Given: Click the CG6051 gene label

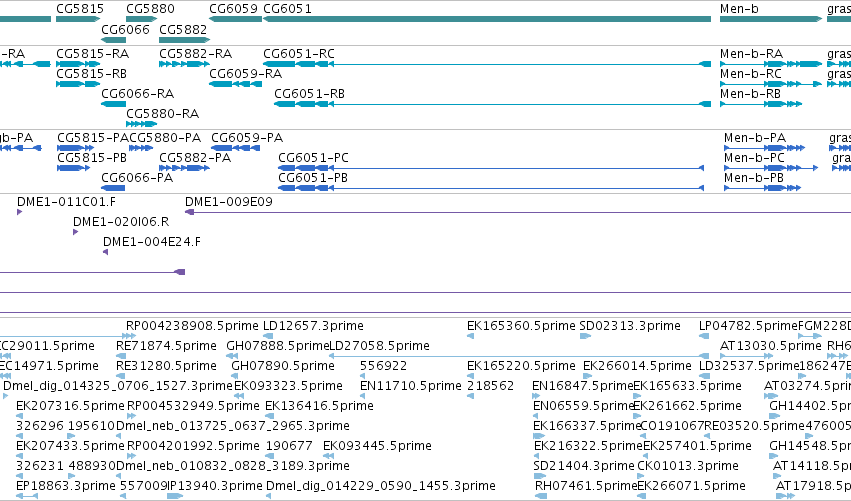Looking at the screenshot, I should [x=288, y=9].
